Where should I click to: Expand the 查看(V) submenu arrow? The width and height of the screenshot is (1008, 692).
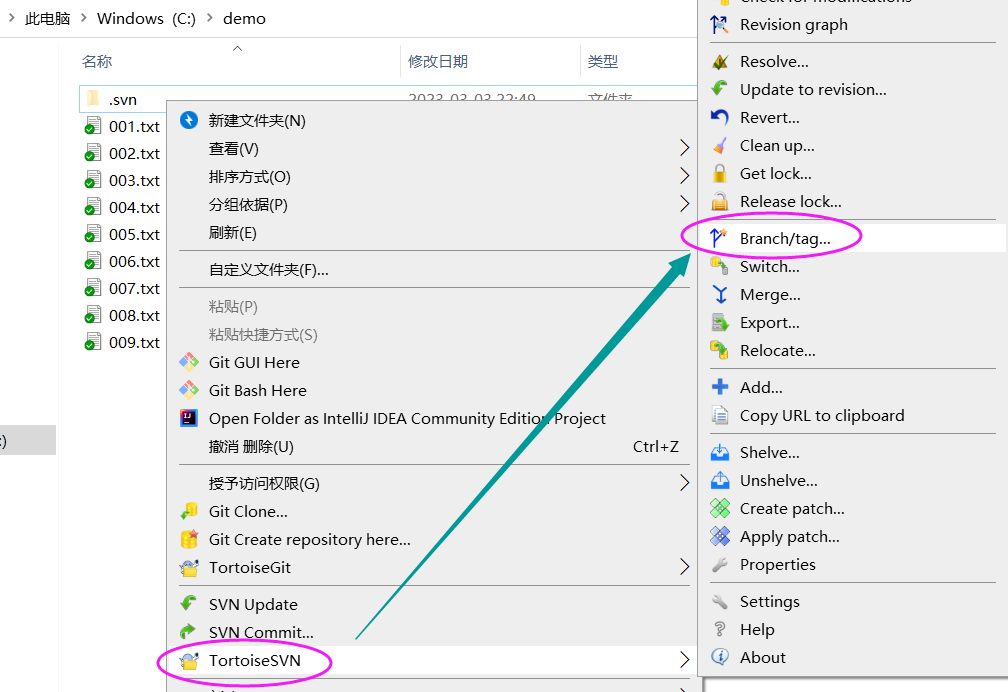(x=685, y=148)
